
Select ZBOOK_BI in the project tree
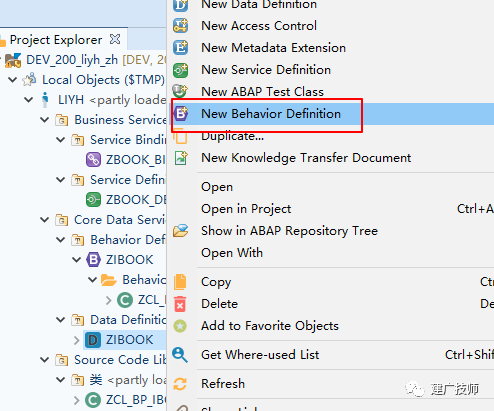click(x=135, y=160)
